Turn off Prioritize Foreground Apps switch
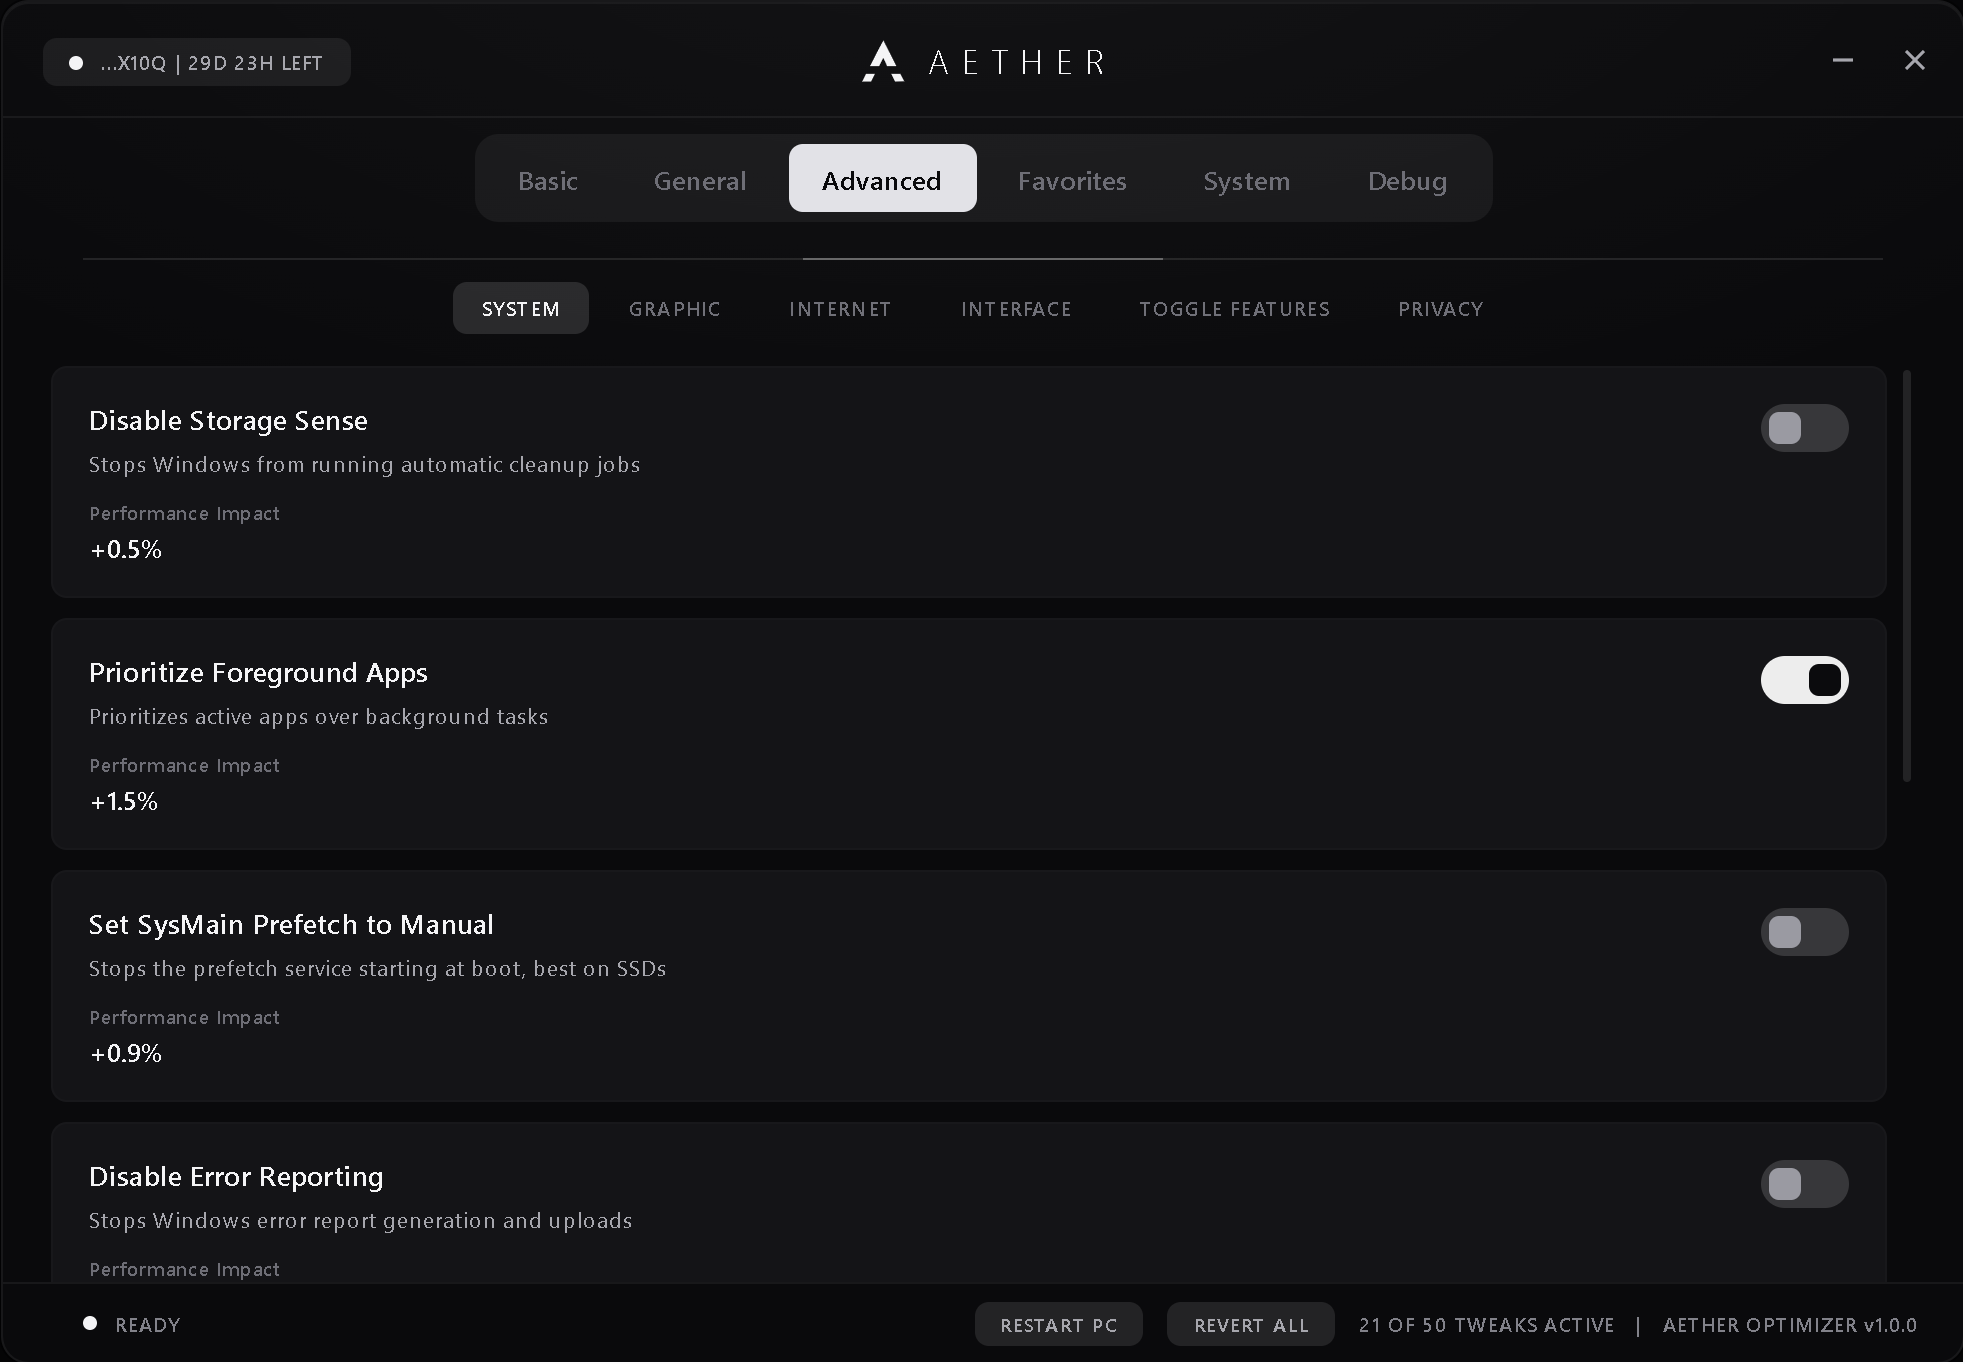 (1804, 680)
